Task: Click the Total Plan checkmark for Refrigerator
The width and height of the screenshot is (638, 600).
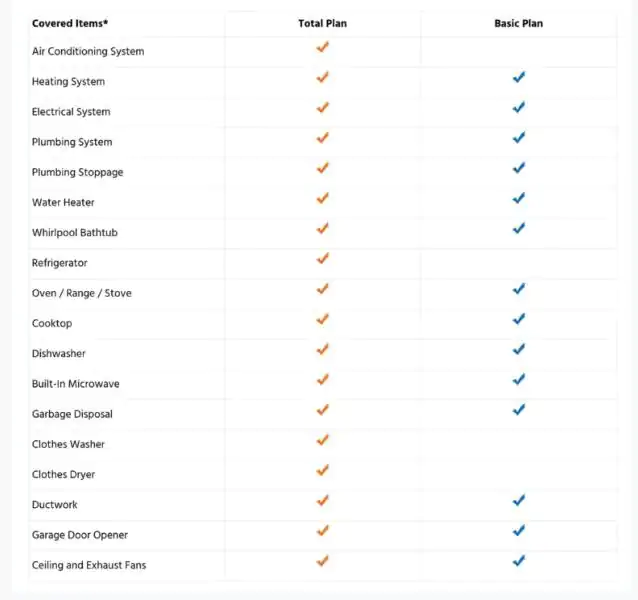Action: click(x=323, y=259)
